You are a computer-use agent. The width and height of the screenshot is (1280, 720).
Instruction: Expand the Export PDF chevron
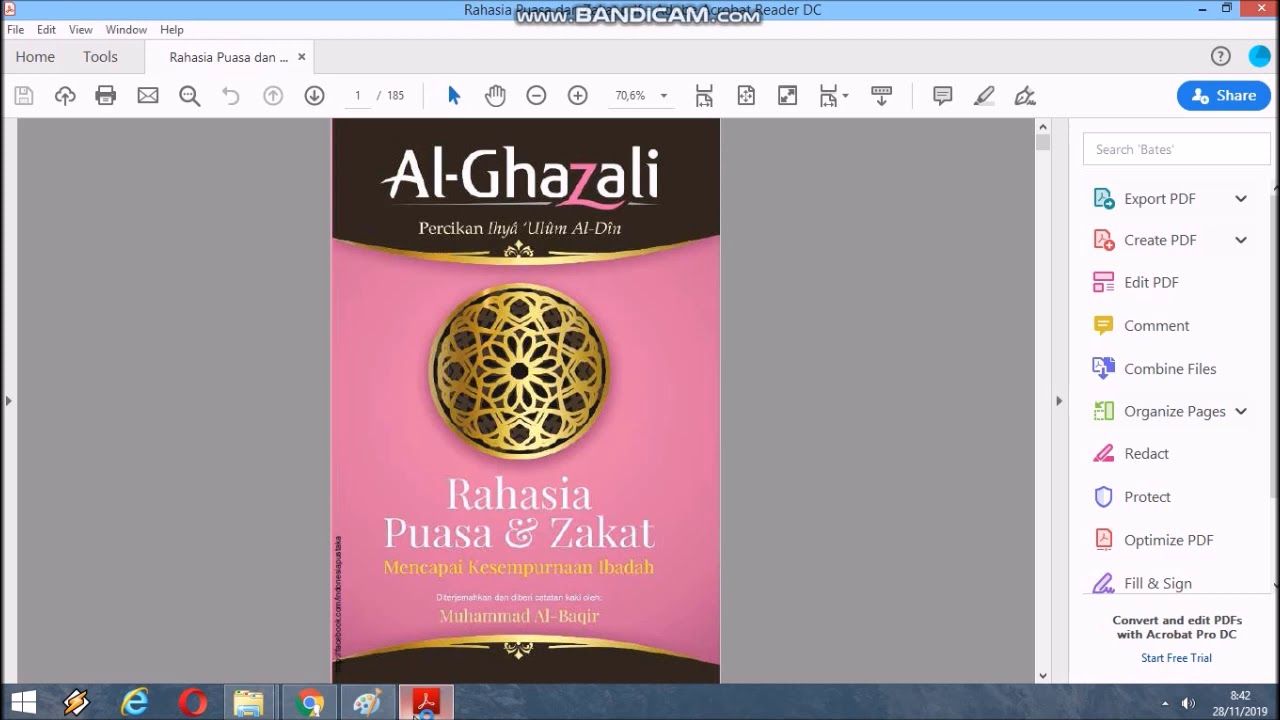pos(1241,199)
